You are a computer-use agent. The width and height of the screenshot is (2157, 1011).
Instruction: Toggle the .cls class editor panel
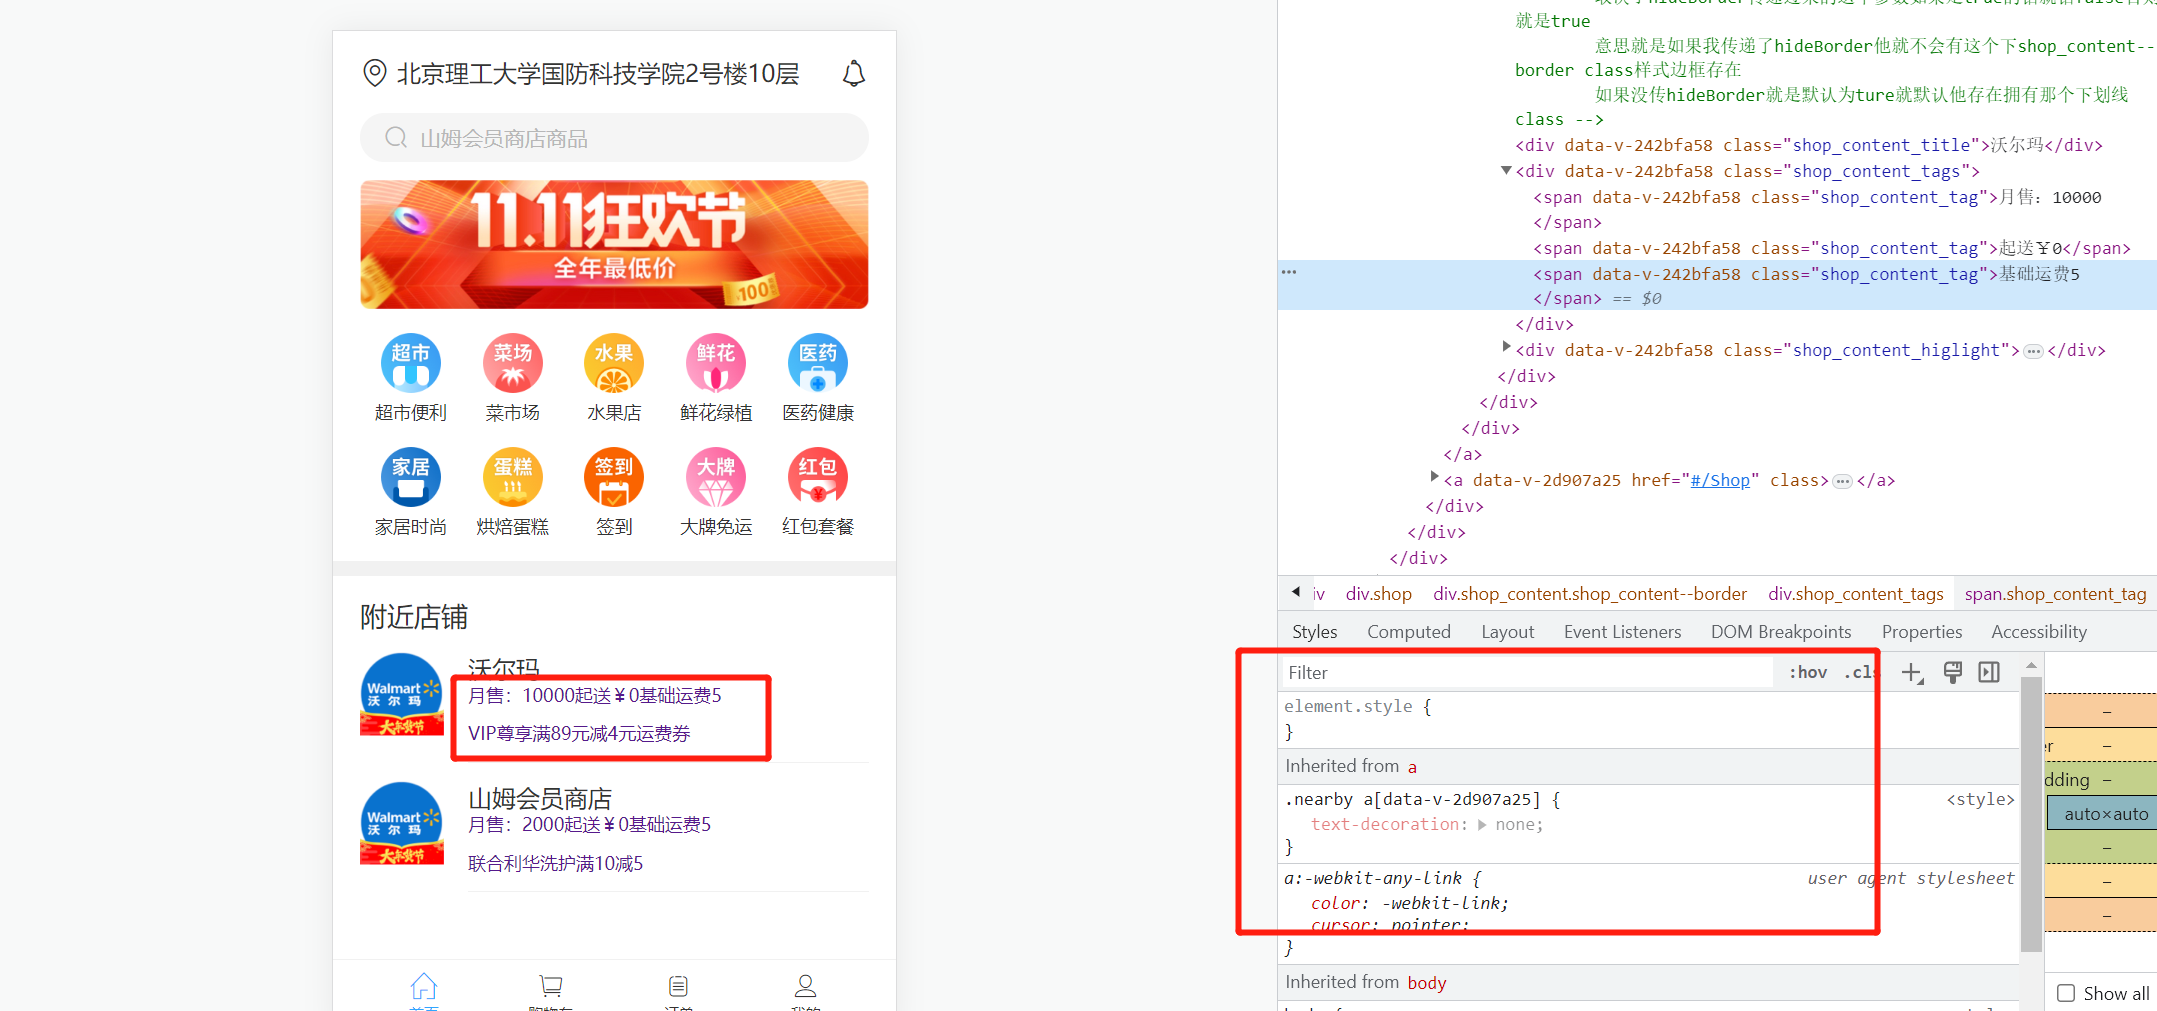point(1859,672)
